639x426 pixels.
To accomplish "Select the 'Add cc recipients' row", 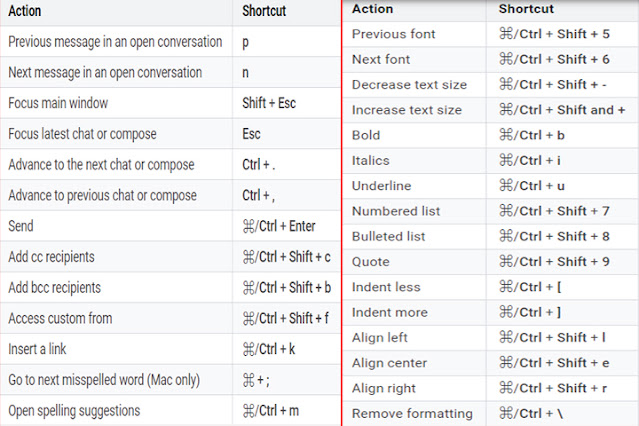I will click(x=170, y=257).
